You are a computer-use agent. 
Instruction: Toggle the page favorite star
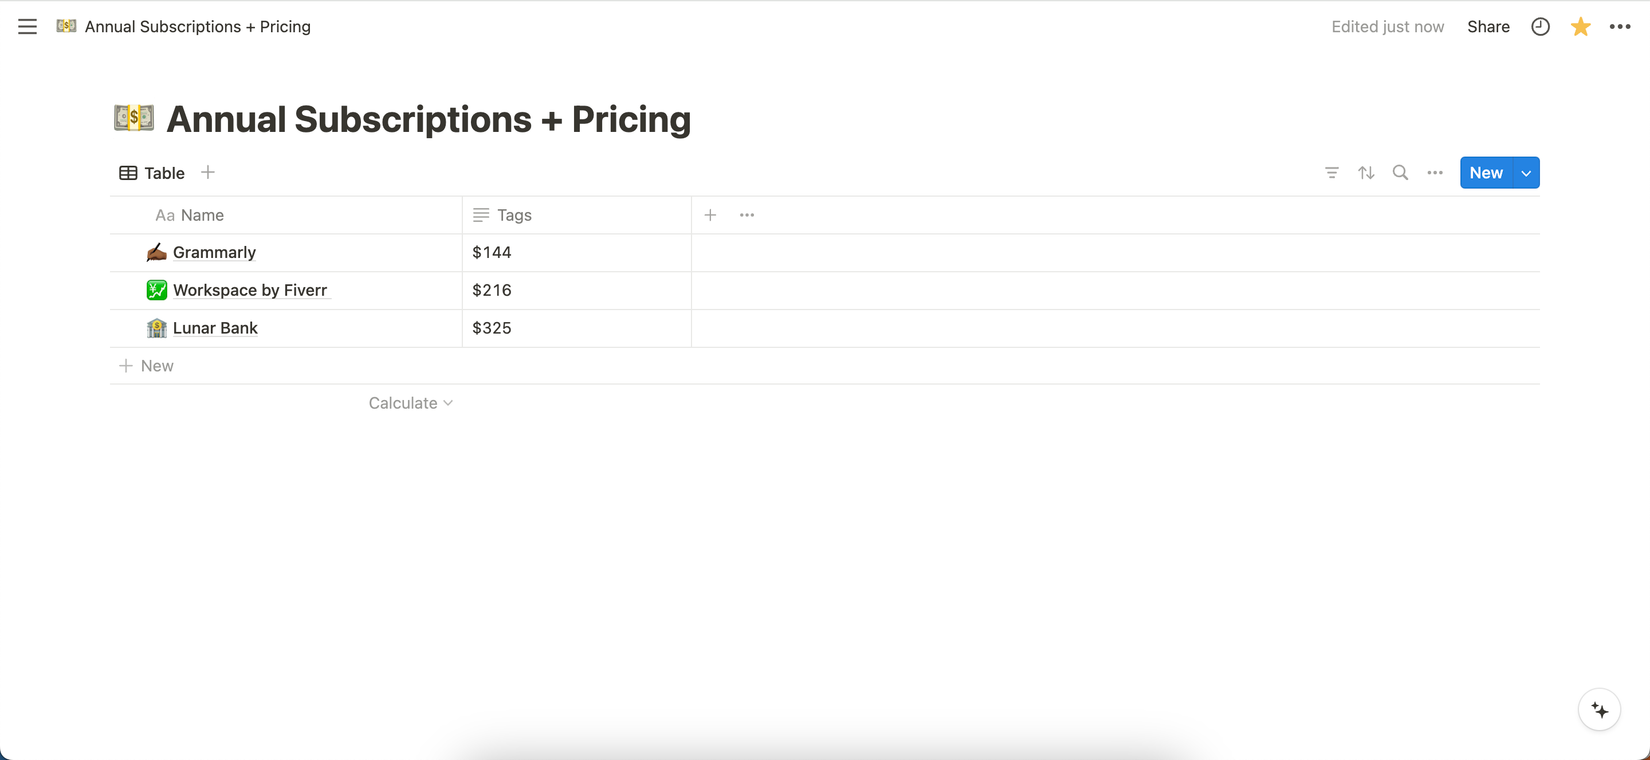pyautogui.click(x=1580, y=26)
